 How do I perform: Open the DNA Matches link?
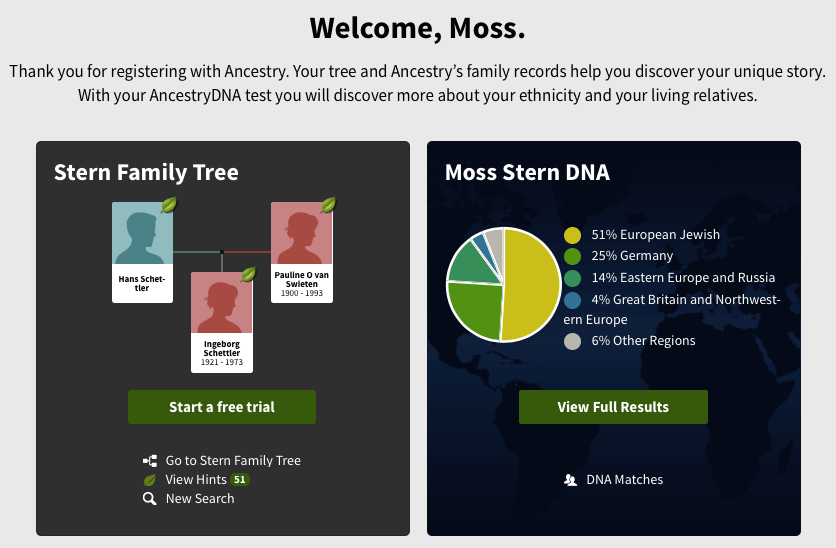click(x=624, y=480)
